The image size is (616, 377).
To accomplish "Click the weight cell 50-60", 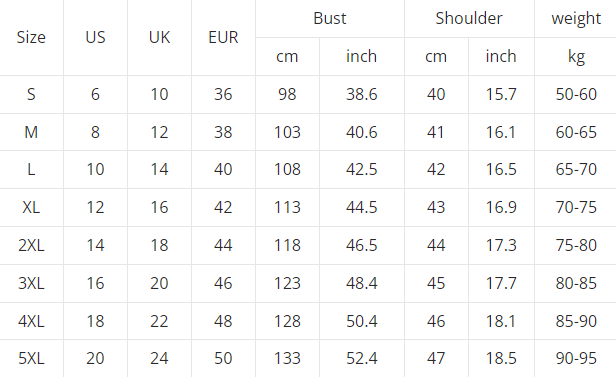I will (x=576, y=94).
